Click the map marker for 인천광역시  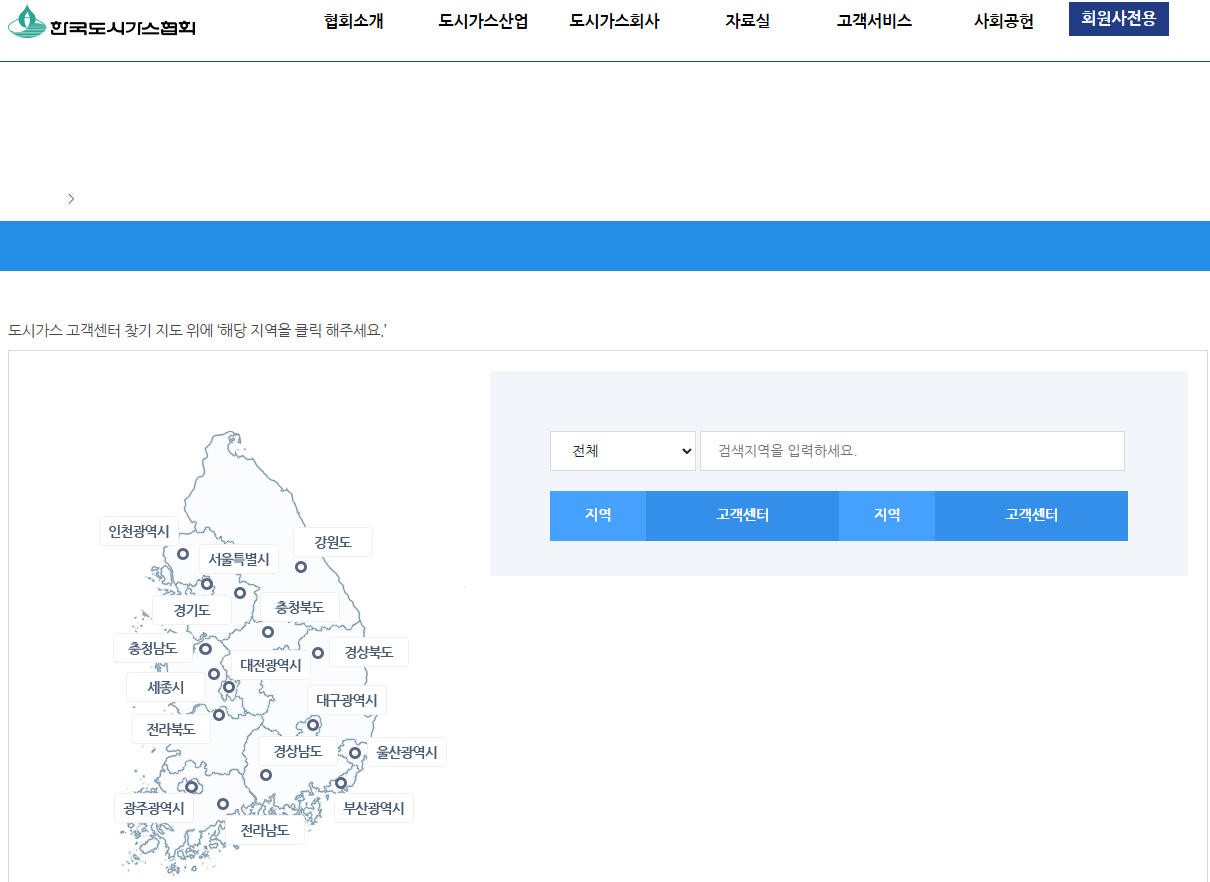[x=183, y=554]
